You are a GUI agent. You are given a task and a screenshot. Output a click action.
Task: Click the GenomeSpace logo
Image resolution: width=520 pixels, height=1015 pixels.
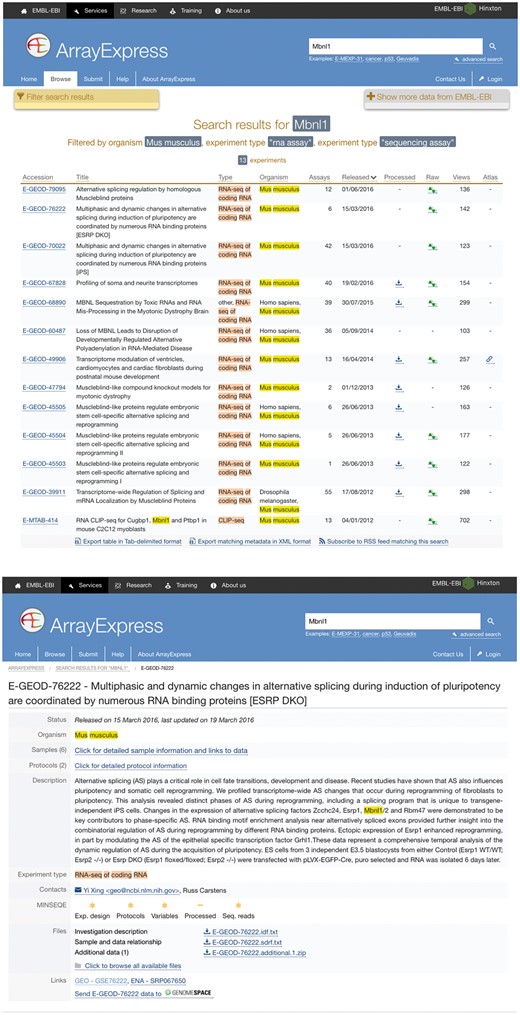tap(188, 992)
